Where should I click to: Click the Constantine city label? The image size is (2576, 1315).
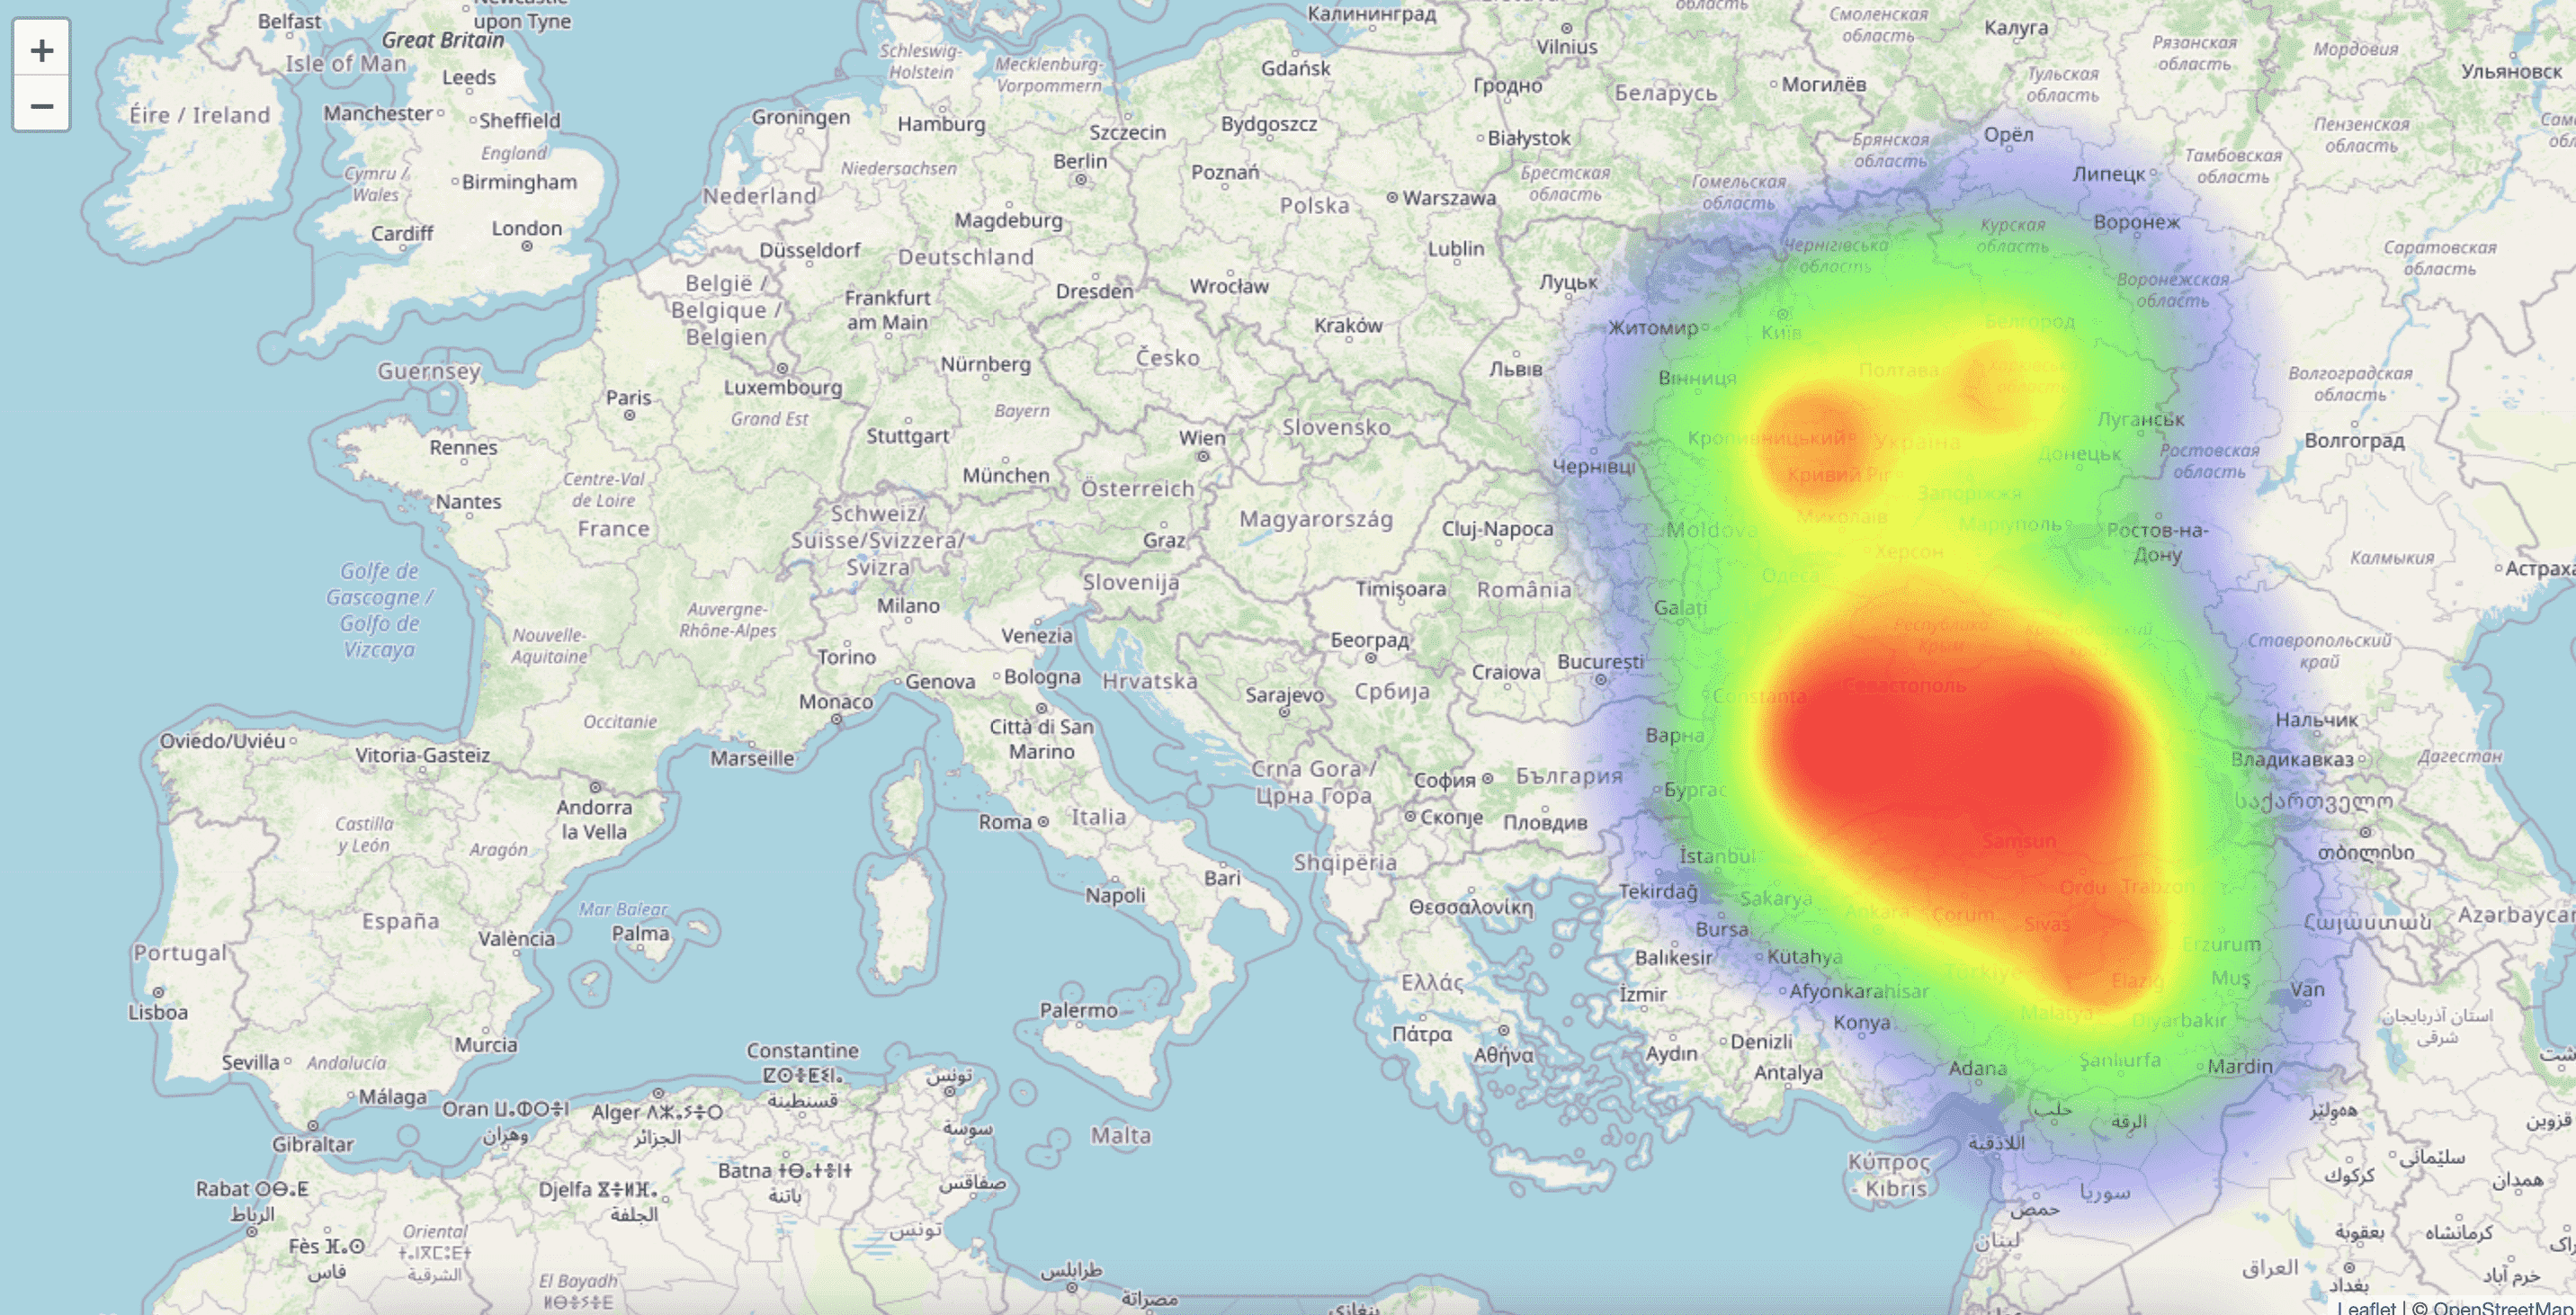point(802,1050)
